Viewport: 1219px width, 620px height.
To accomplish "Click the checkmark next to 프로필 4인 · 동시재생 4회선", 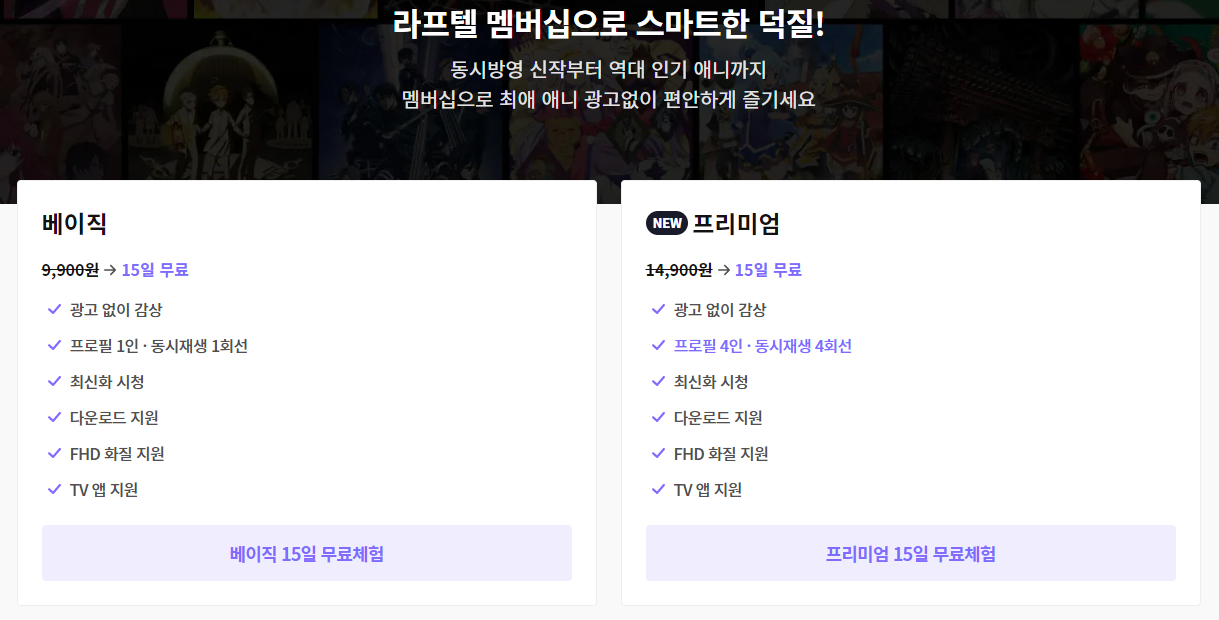I will pyautogui.click(x=658, y=345).
